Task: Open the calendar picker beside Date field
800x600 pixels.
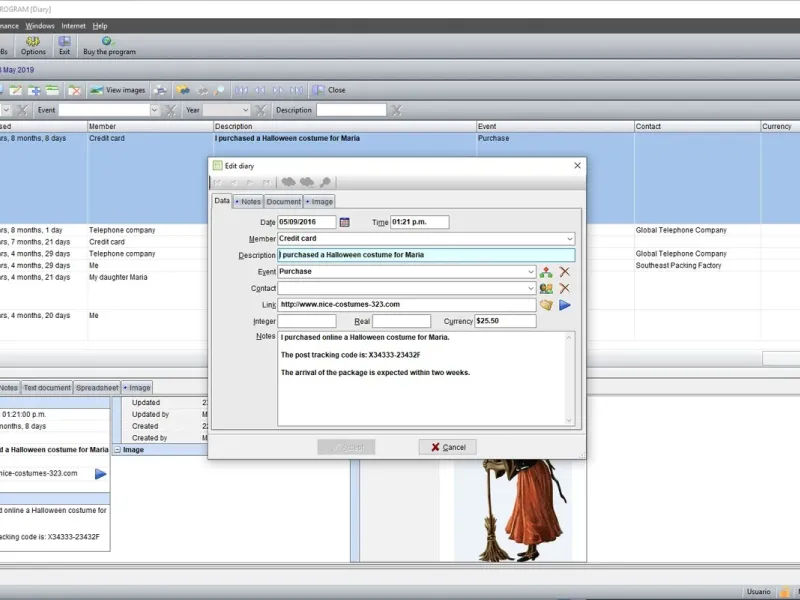Action: [x=344, y=222]
